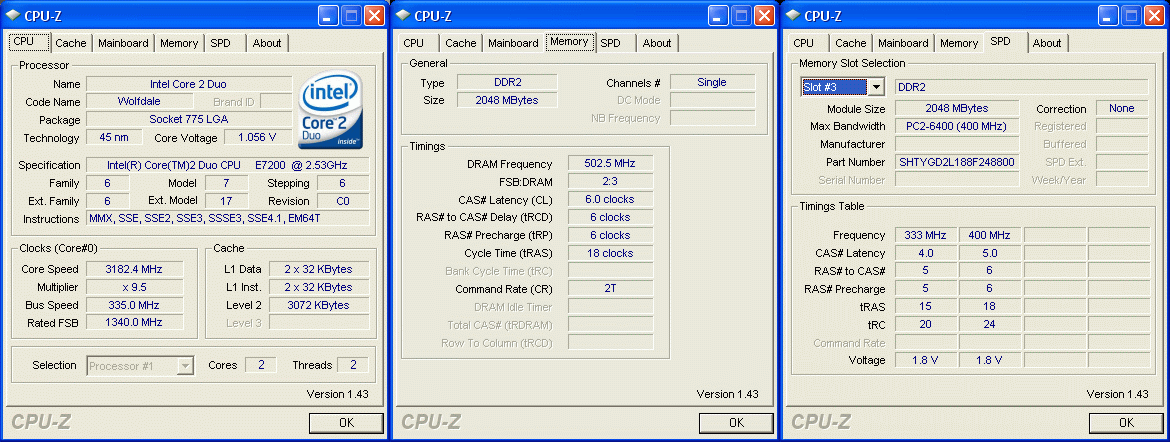Click the Intel Core 2 Duo logo

[331, 110]
